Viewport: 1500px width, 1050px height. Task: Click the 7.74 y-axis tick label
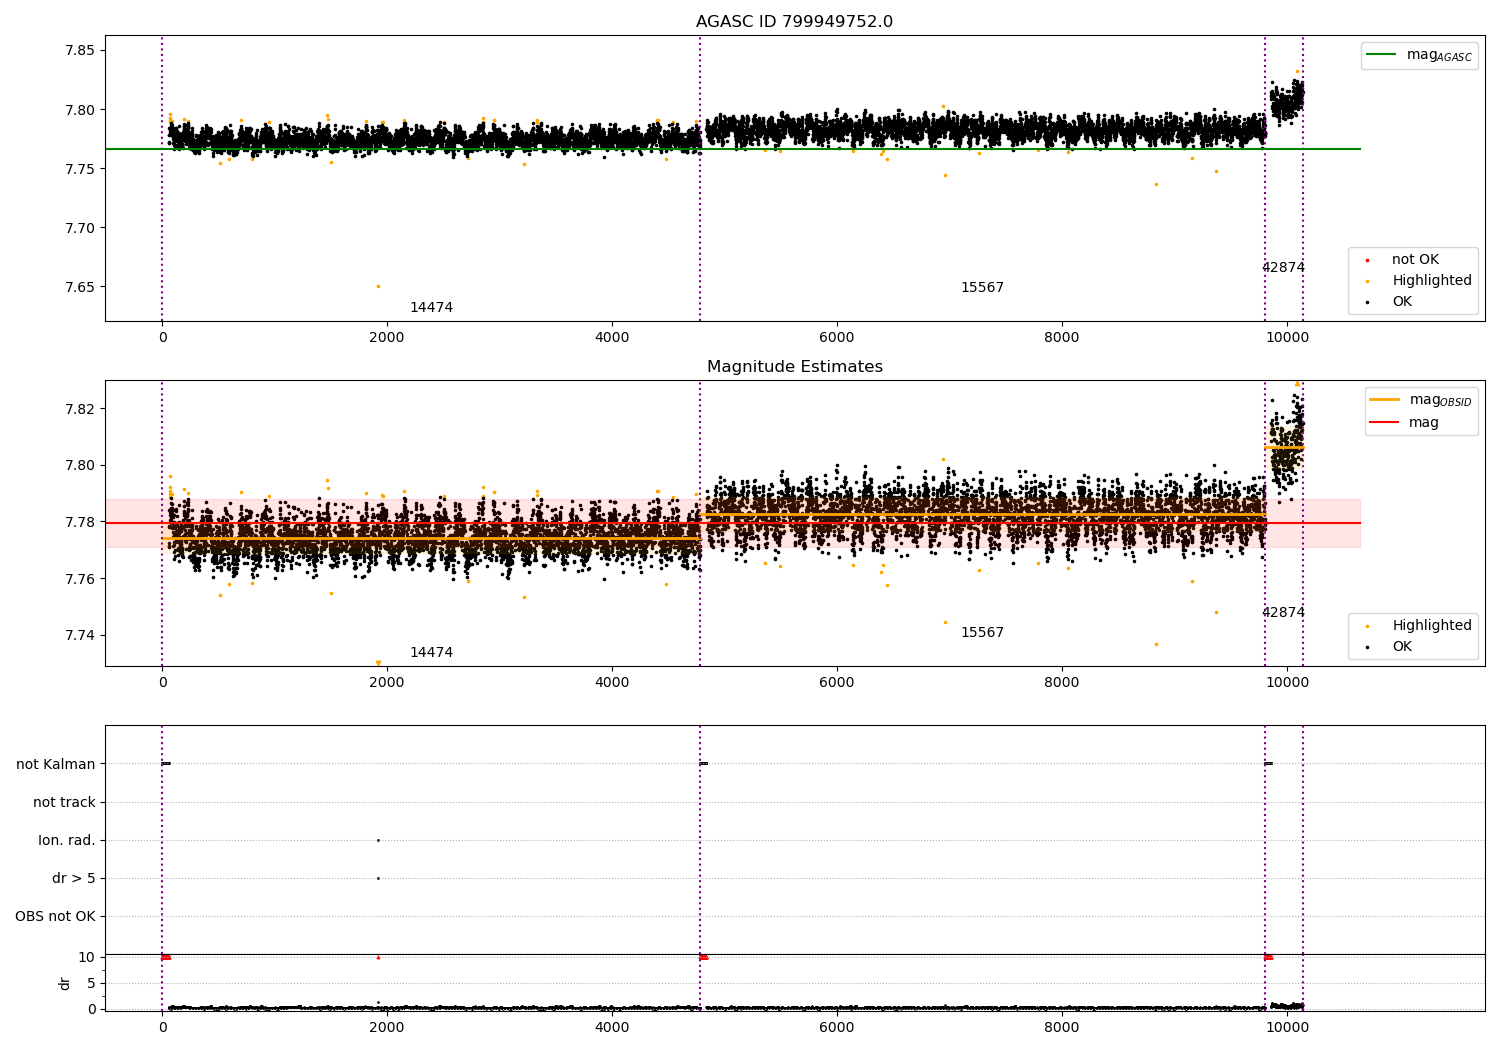coord(79,636)
